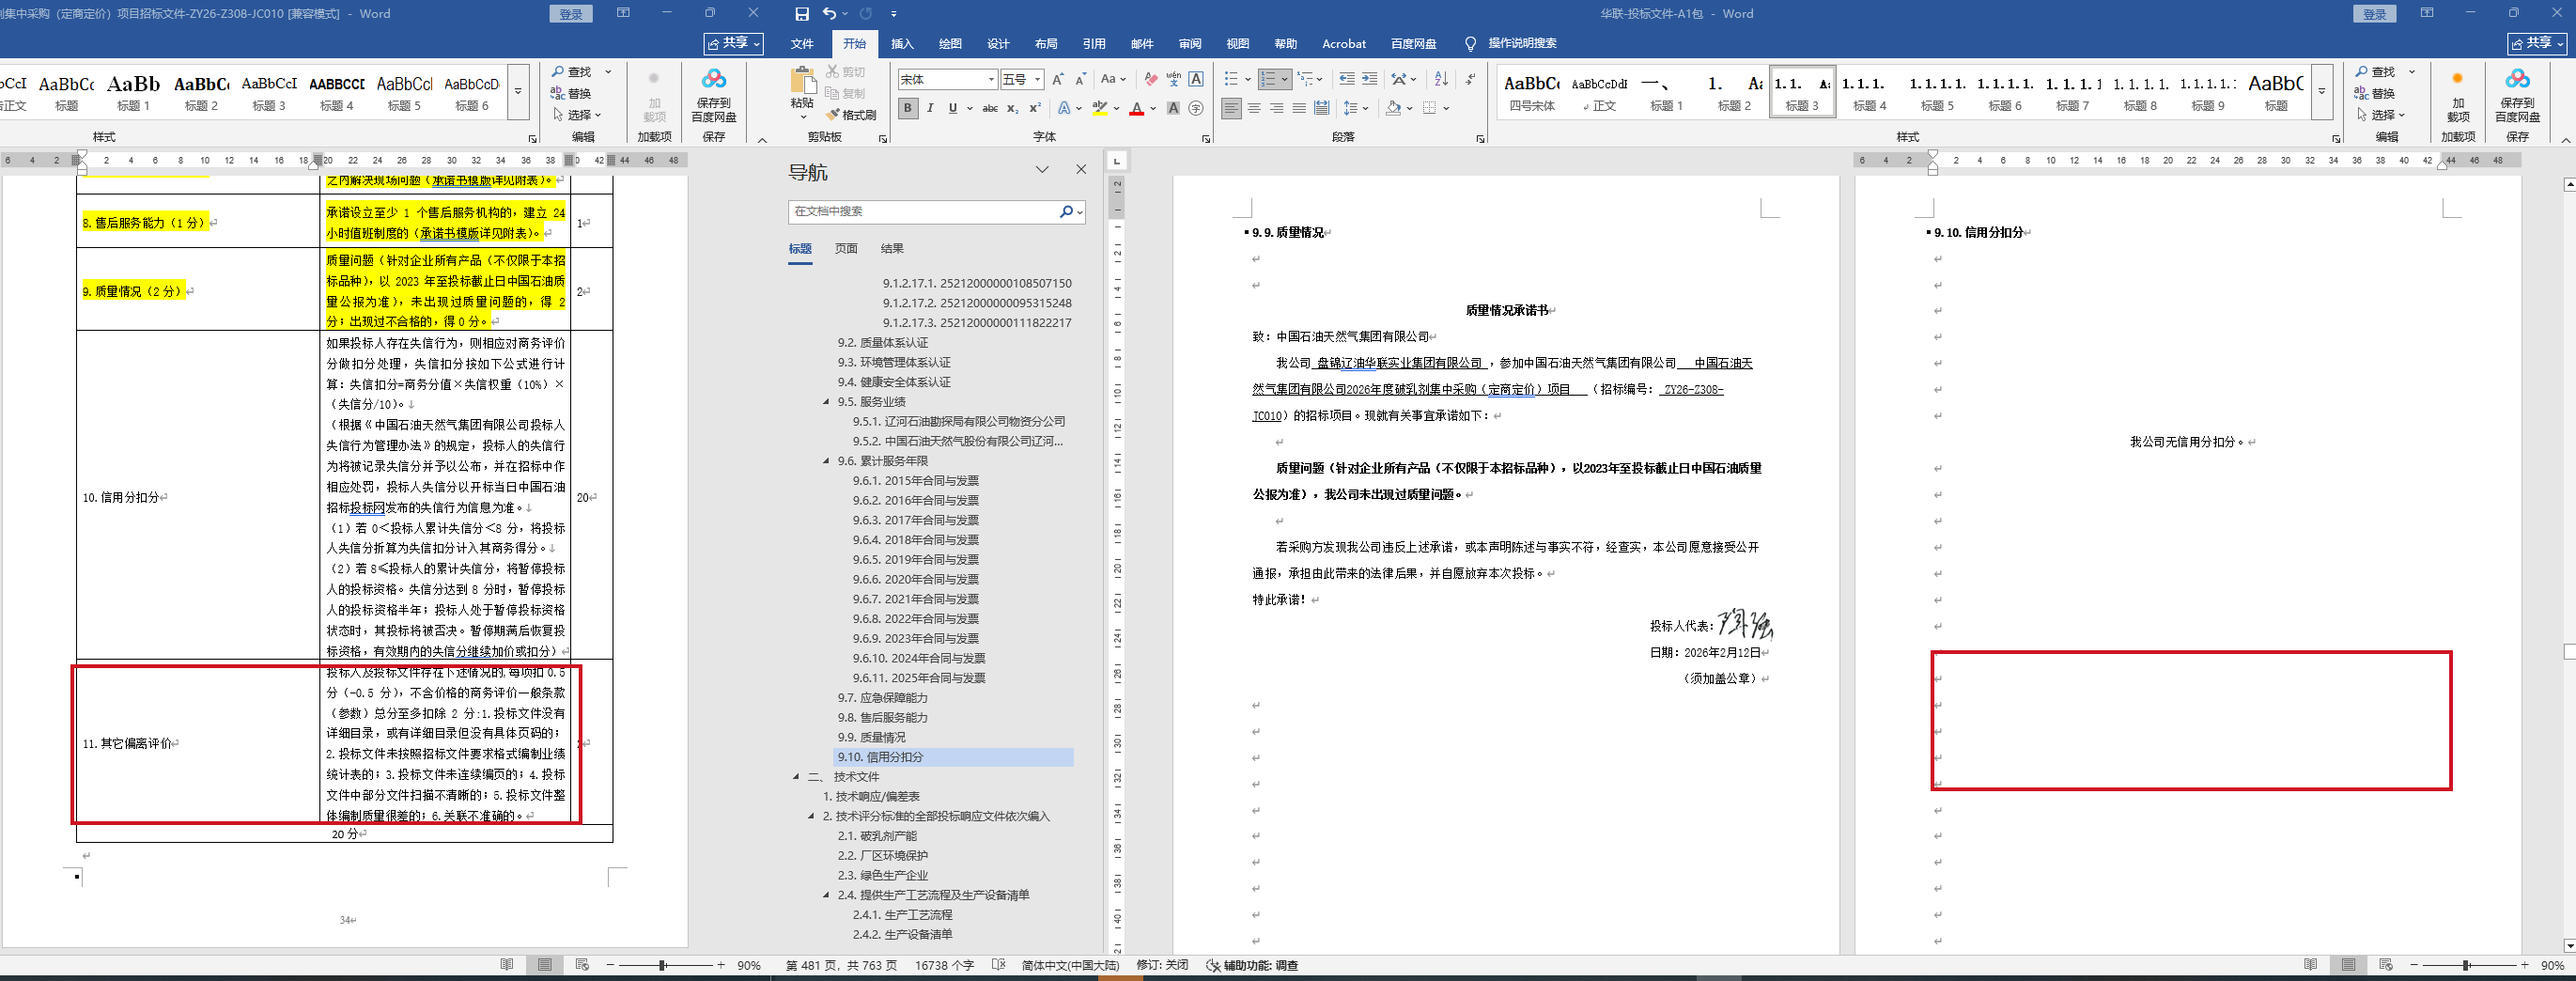The image size is (2576, 981).
Task: Increase the paragraph indent
Action: 1370,79
